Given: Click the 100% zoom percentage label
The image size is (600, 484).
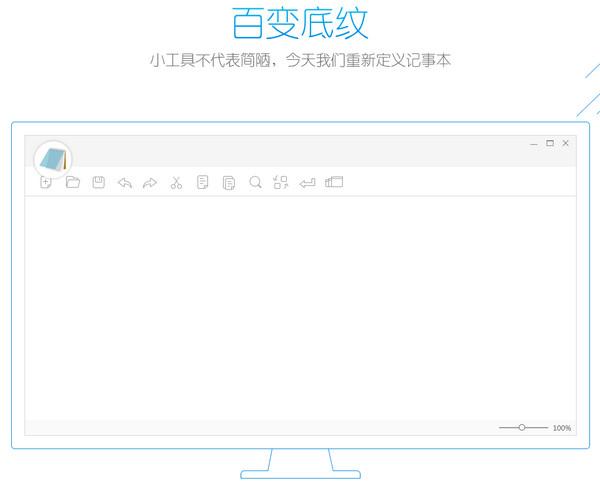Looking at the screenshot, I should [562, 428].
